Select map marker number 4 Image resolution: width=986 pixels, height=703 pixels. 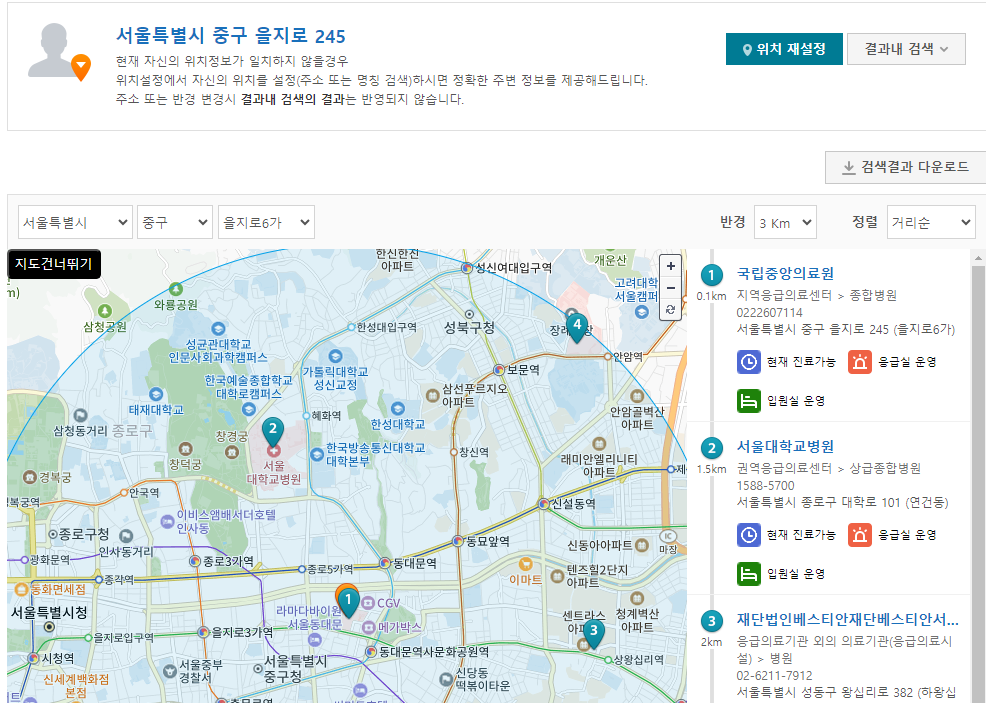577,327
